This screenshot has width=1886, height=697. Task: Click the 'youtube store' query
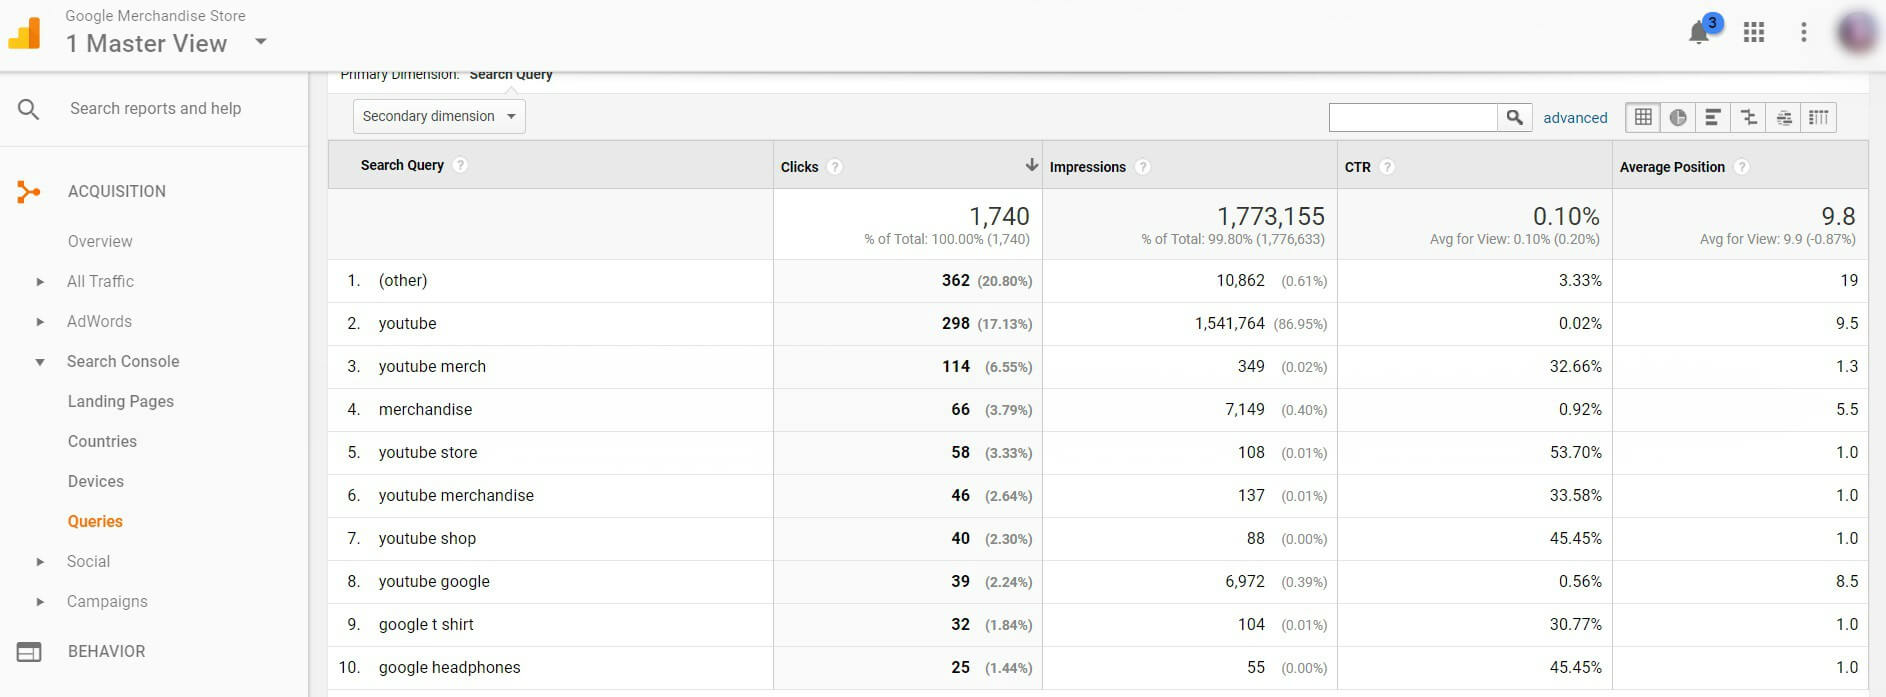point(428,452)
